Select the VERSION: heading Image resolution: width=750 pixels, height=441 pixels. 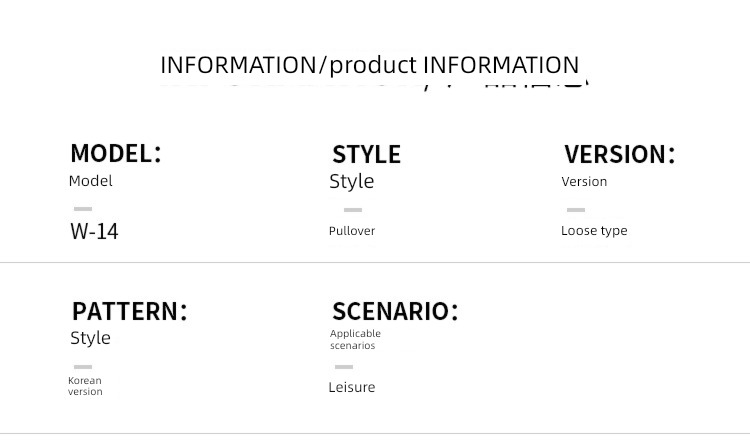[x=619, y=154]
